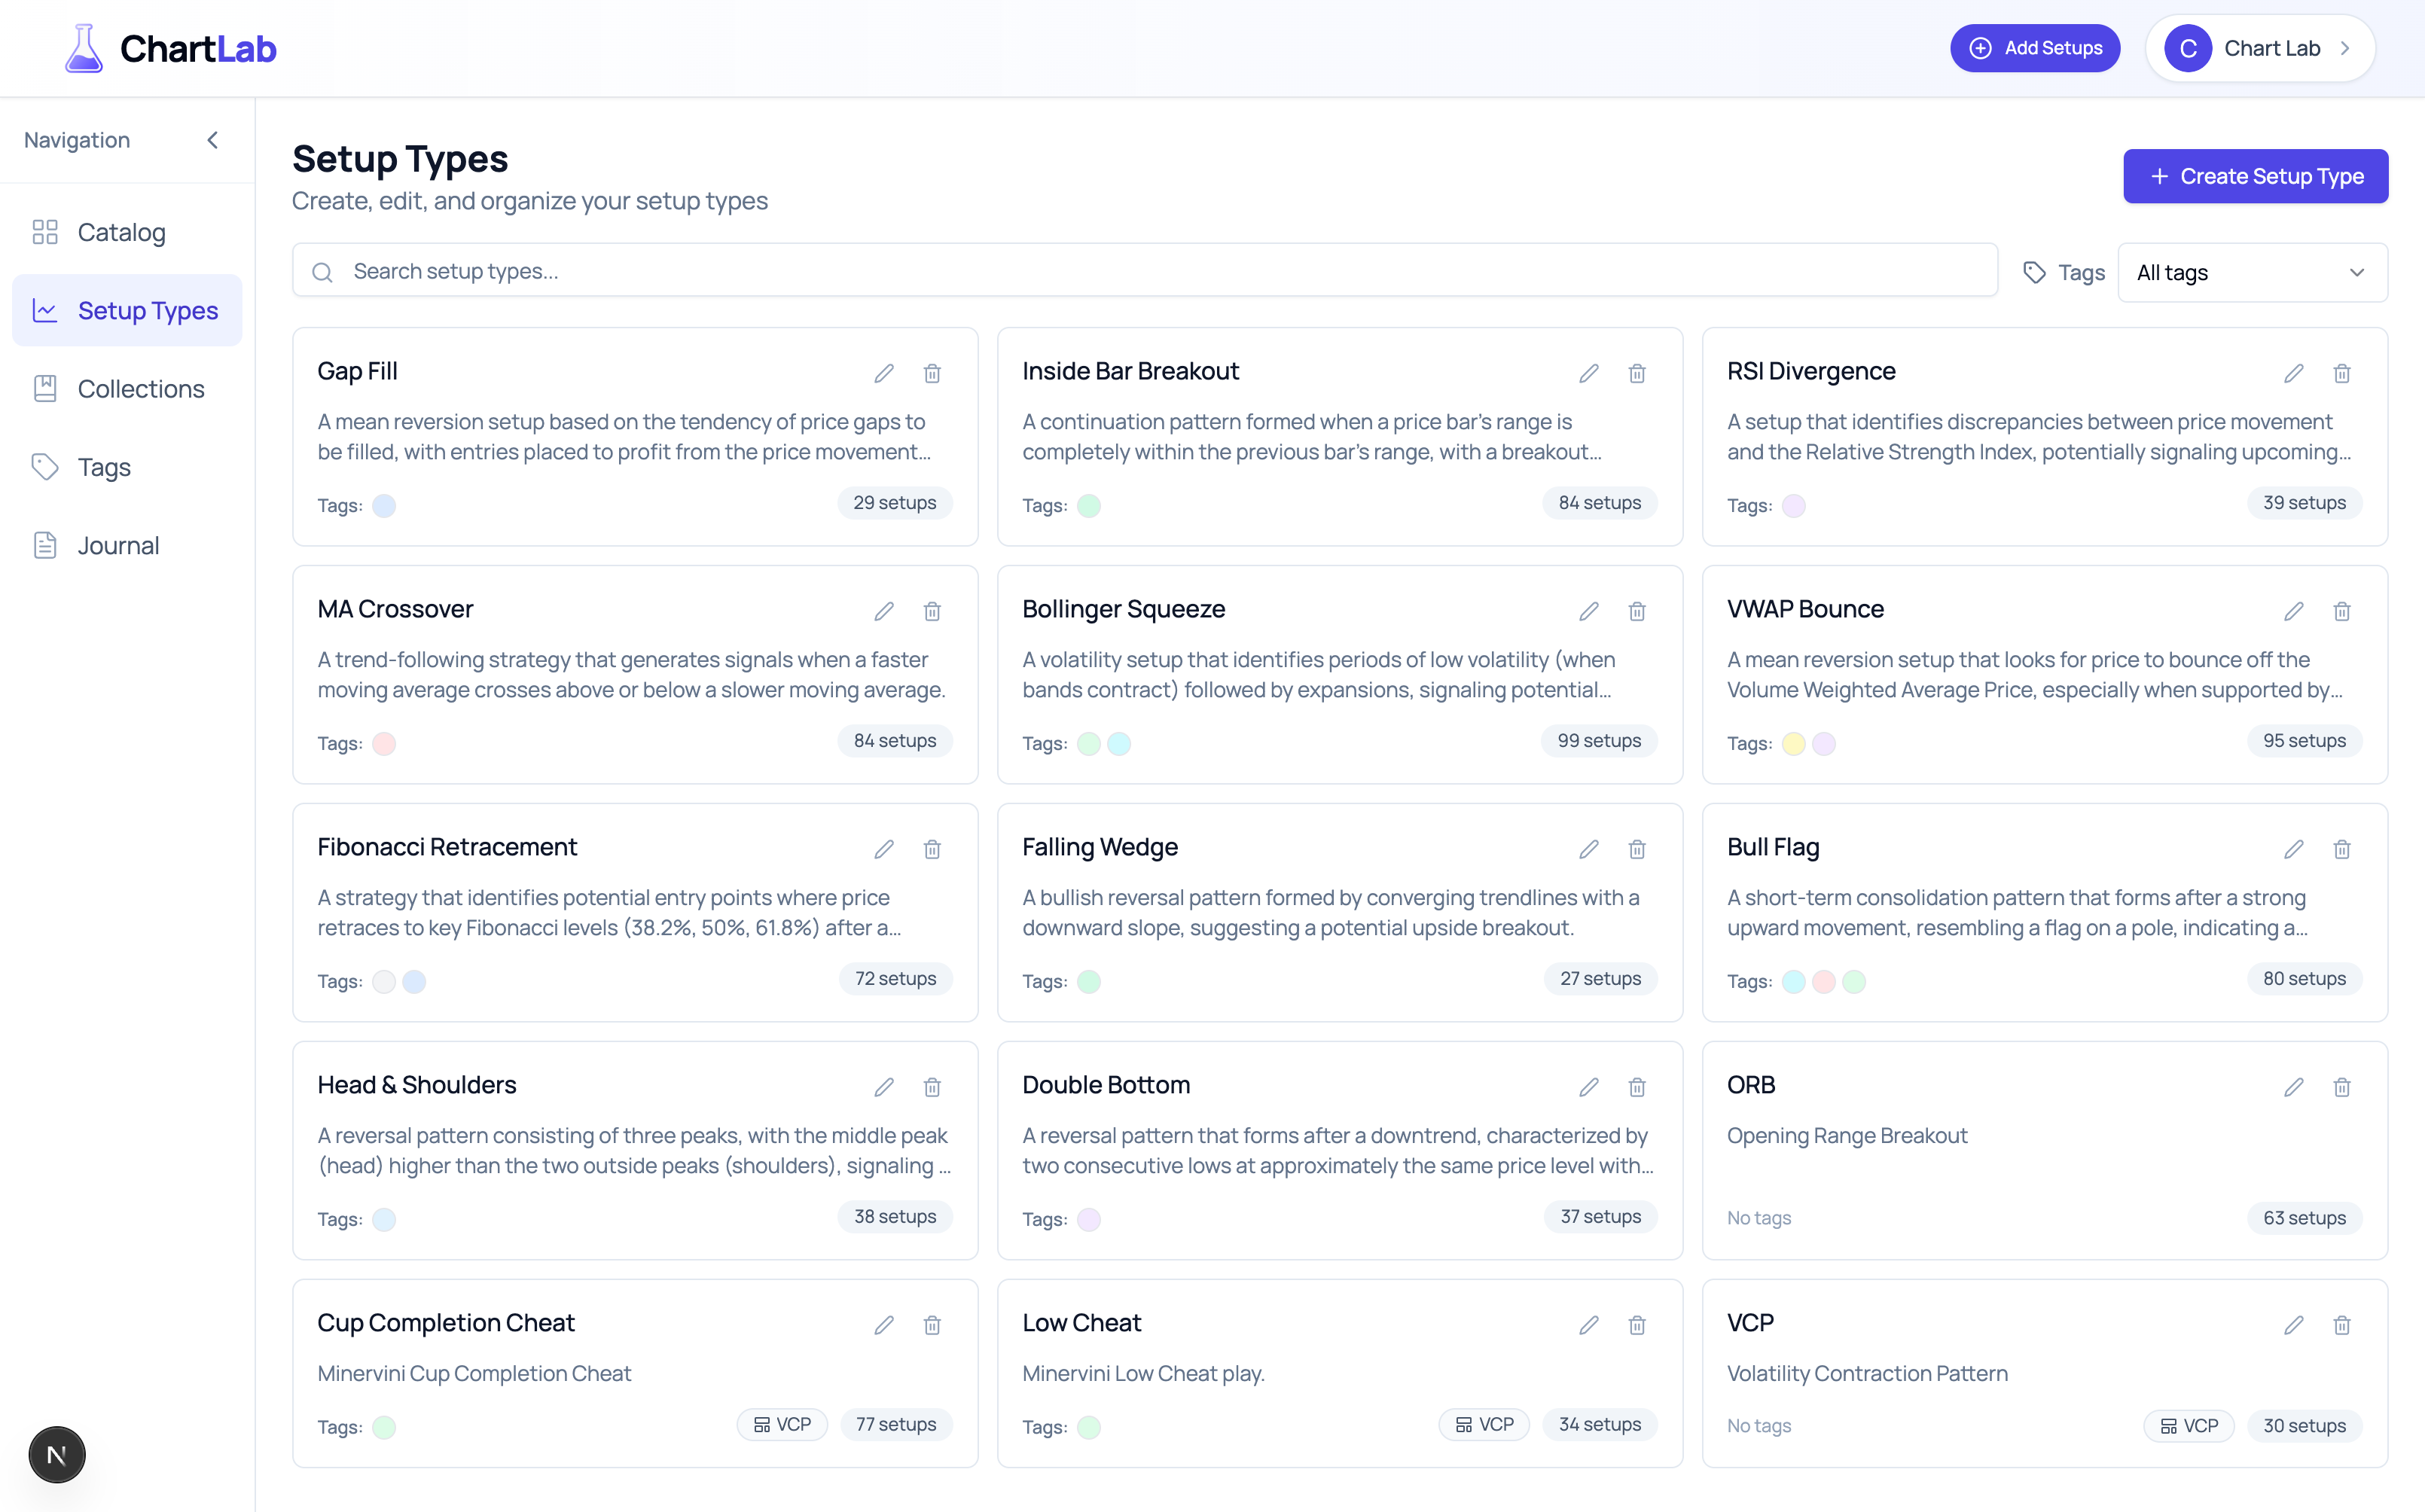Click the Create Setup Type button

click(x=2255, y=176)
